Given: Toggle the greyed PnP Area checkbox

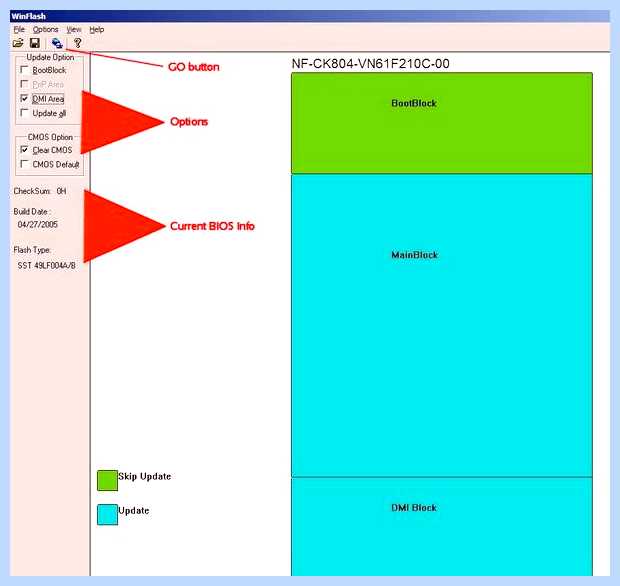Looking at the screenshot, I should 25,84.
